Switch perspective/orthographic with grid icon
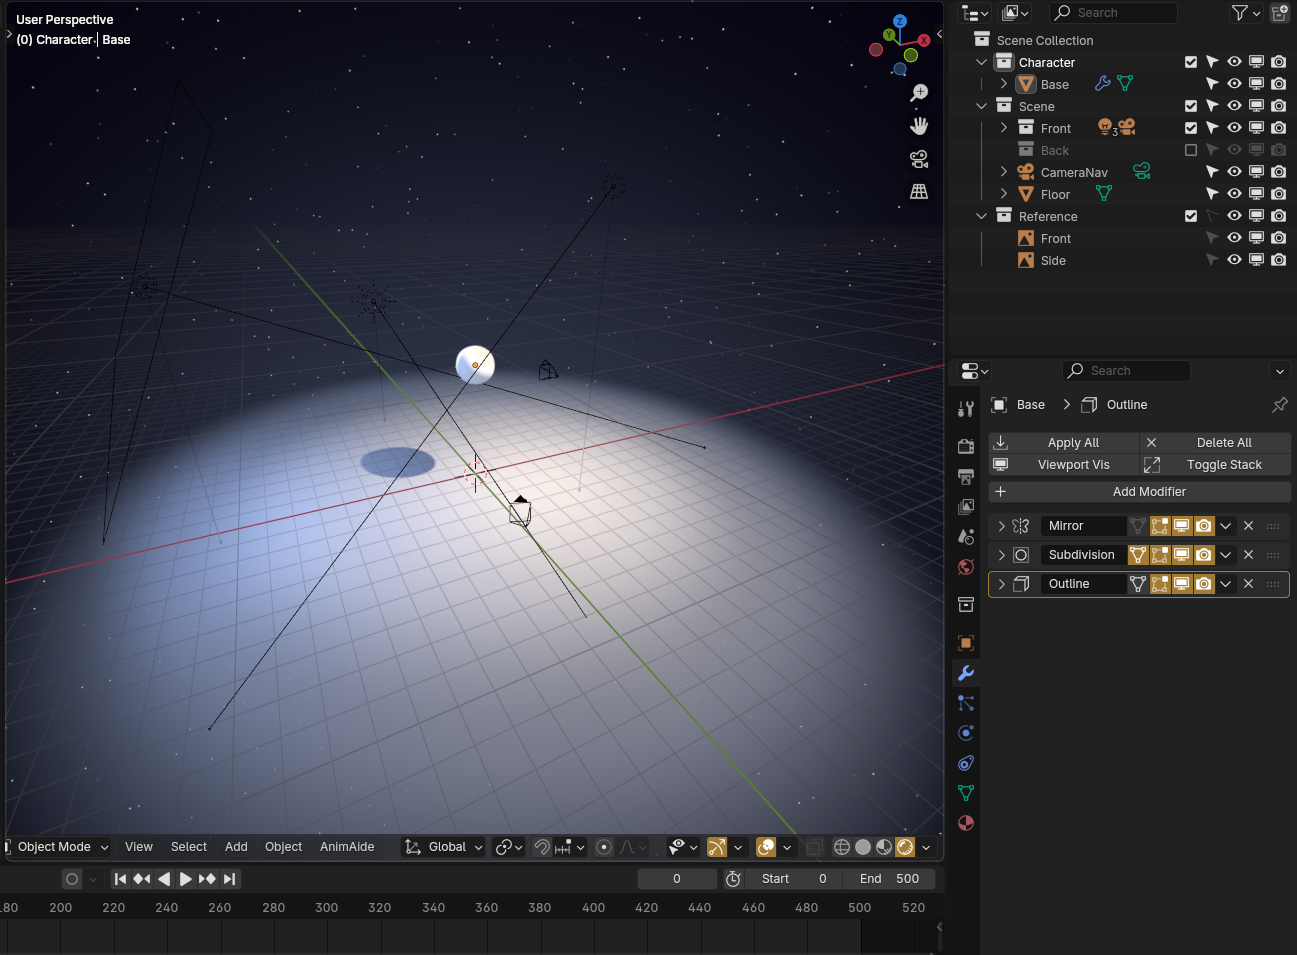Image resolution: width=1297 pixels, height=955 pixels. coord(919,191)
